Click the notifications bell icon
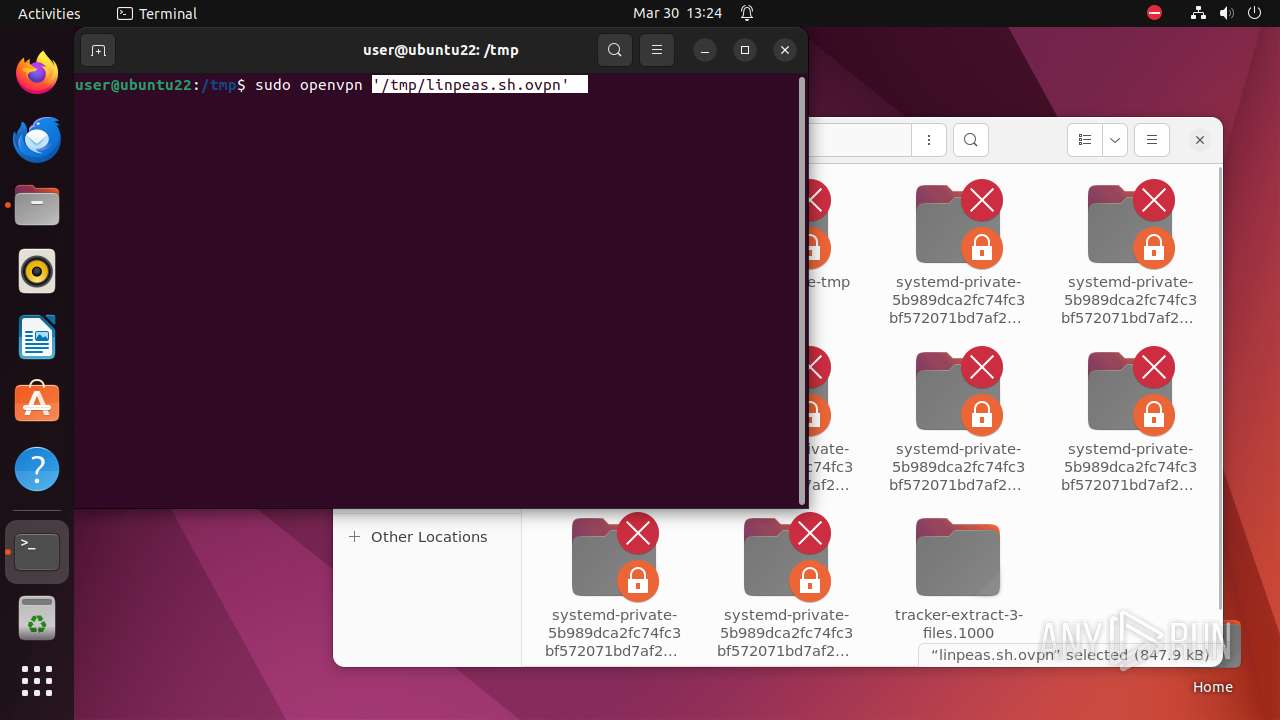This screenshot has height=720, width=1280. pyautogui.click(x=747, y=13)
